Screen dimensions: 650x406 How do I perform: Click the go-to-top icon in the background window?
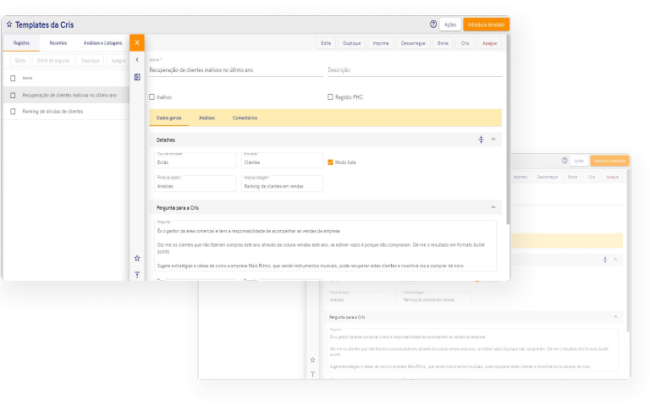313,374
